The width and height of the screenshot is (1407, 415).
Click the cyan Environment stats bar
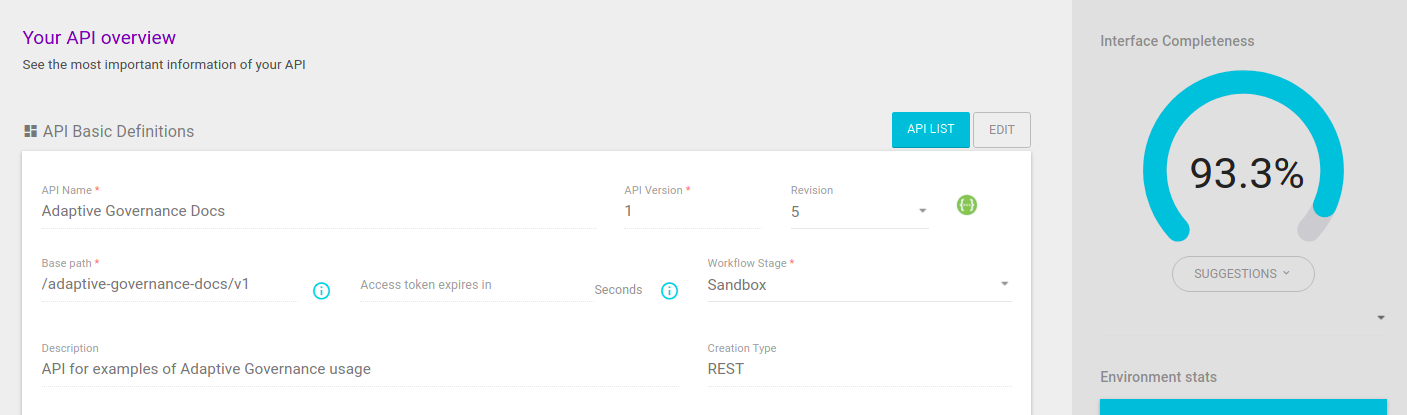(1243, 406)
